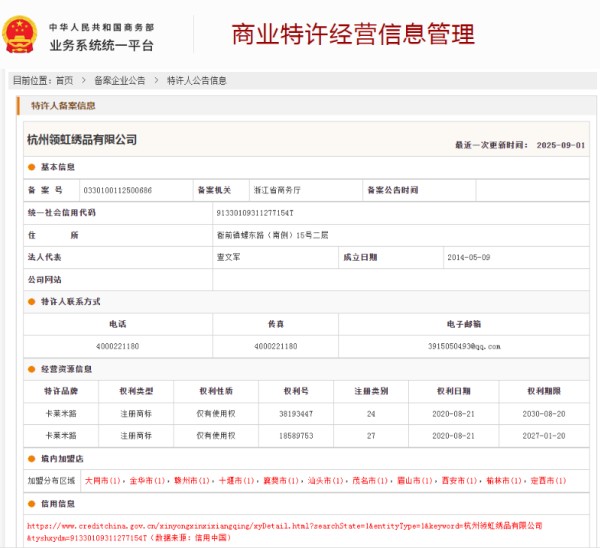Viewport: 600px width, 548px height.
Task: Click the 境内加盟店 orange bullet icon
Action: pos(32,459)
